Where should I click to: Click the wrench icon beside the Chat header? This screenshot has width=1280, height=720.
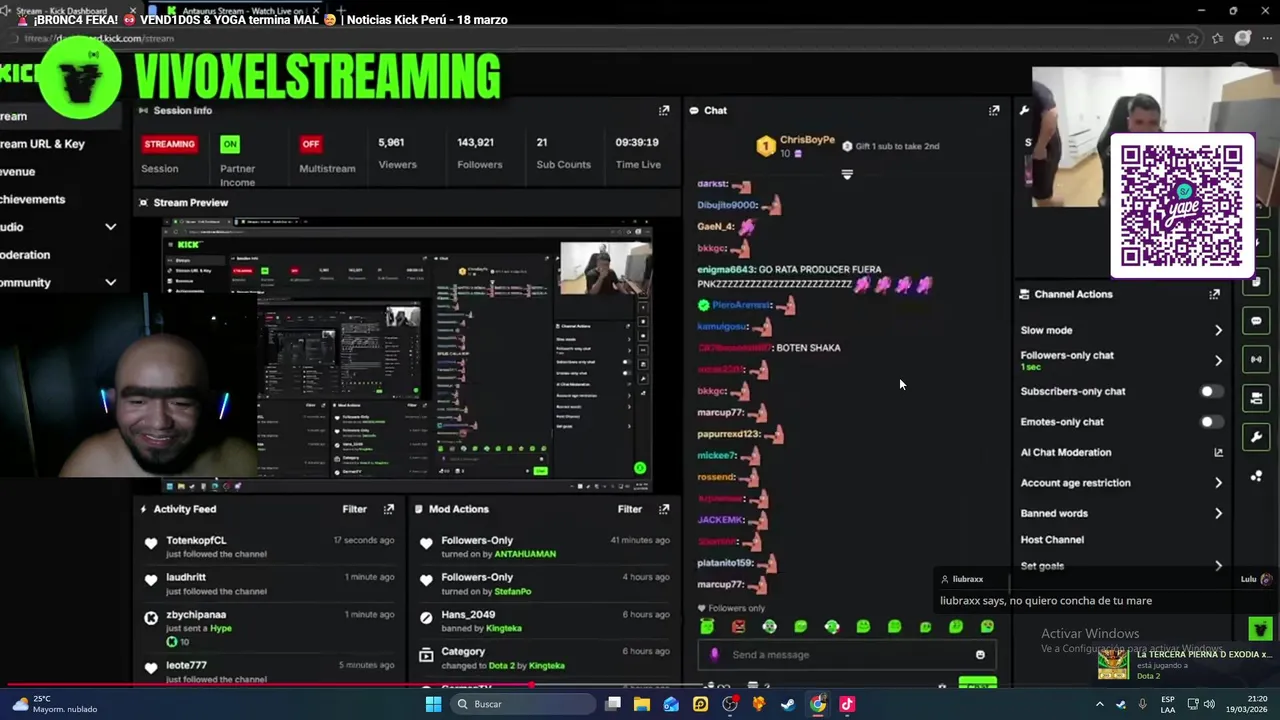click(x=1024, y=110)
